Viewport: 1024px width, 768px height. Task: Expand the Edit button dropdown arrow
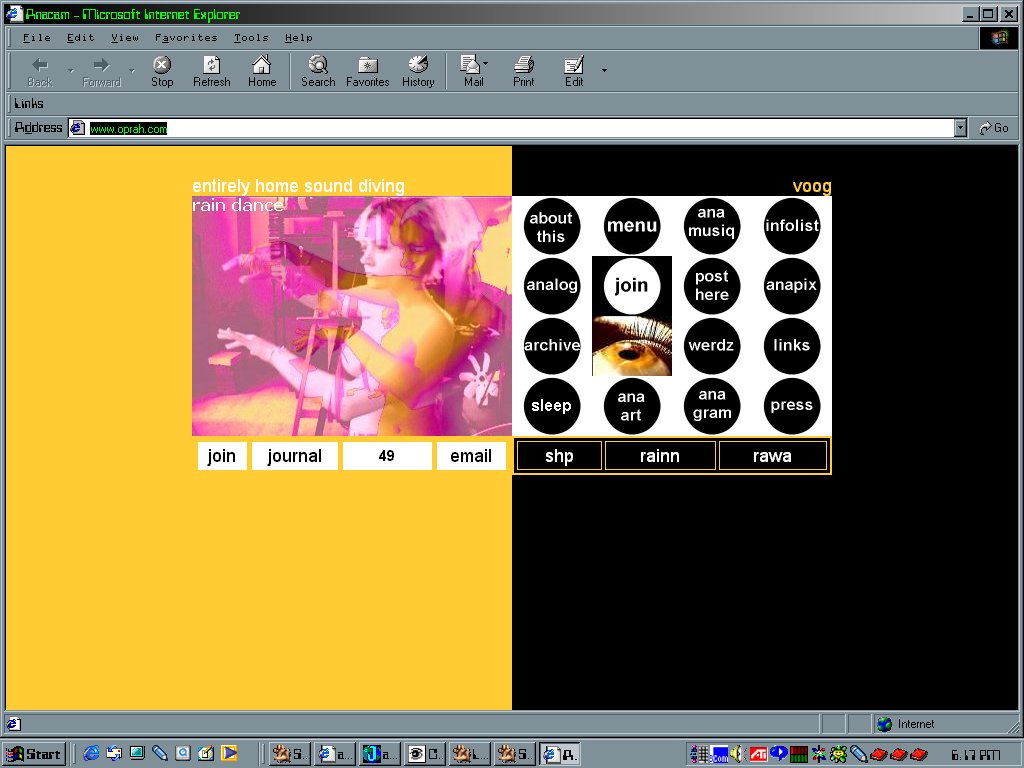click(x=604, y=71)
